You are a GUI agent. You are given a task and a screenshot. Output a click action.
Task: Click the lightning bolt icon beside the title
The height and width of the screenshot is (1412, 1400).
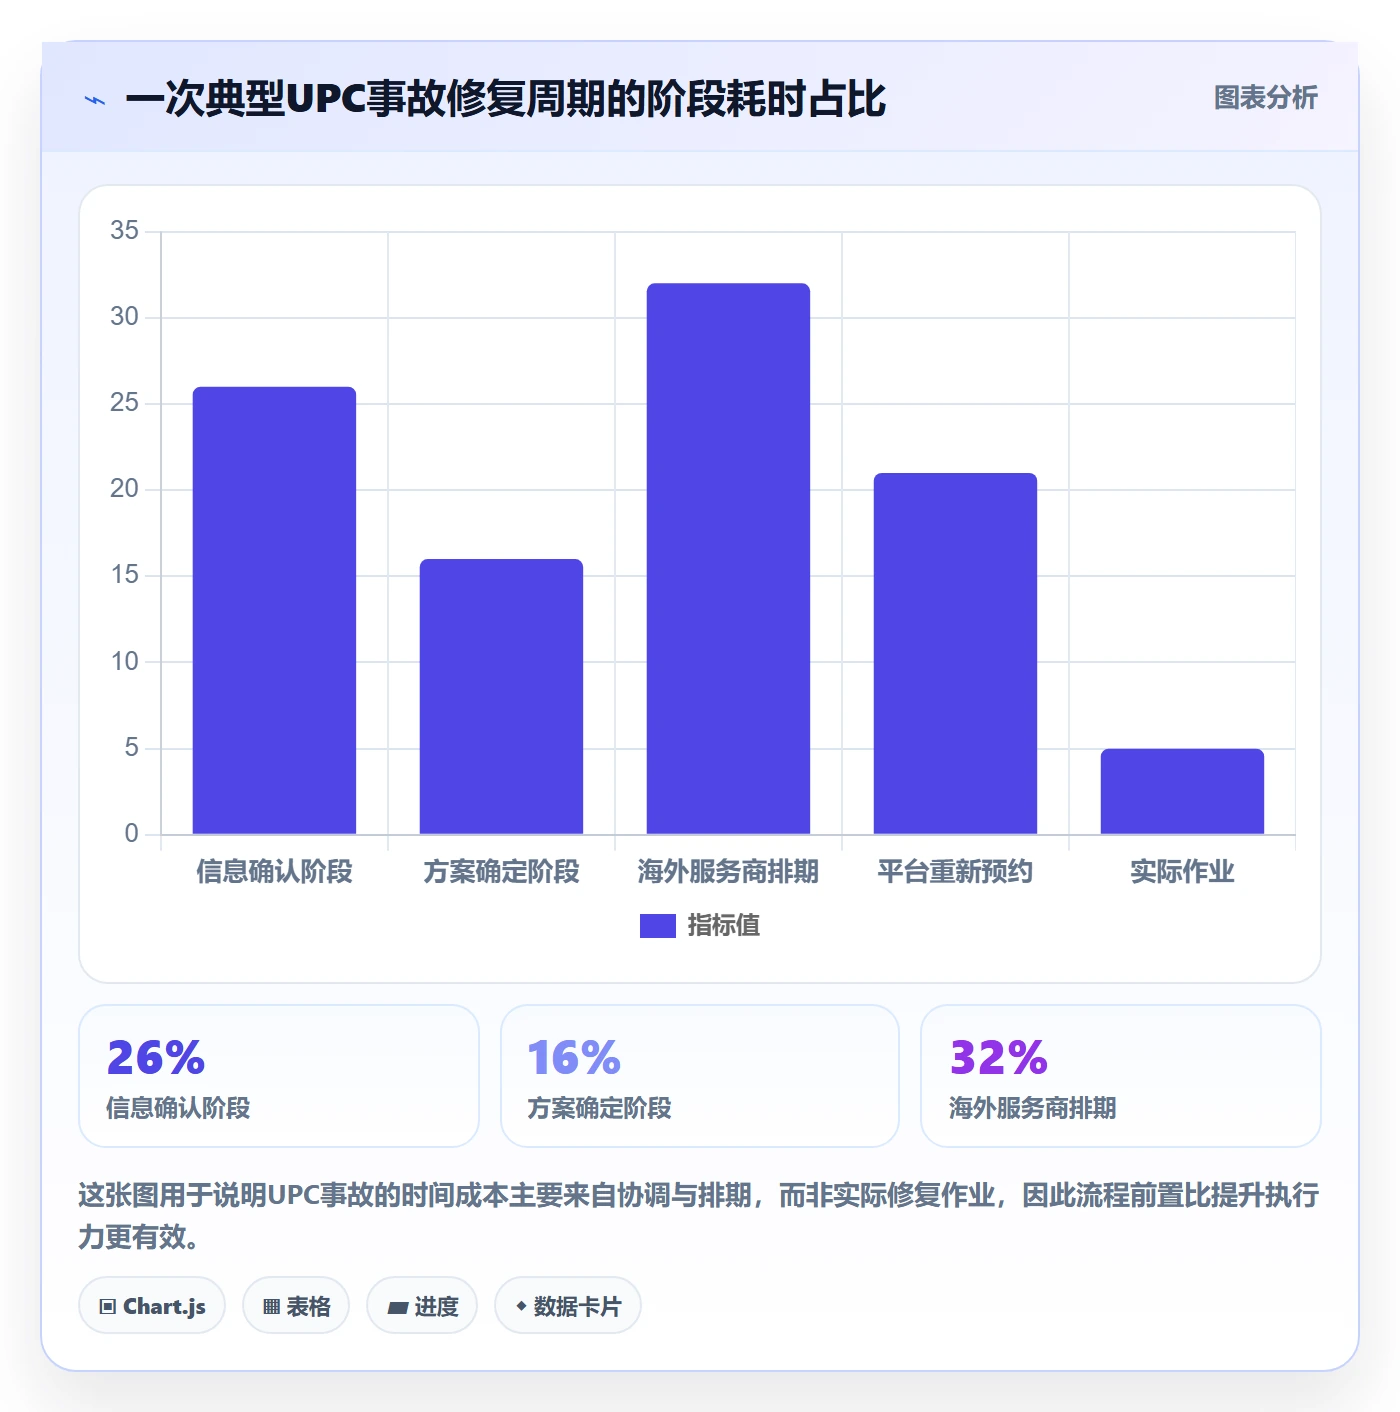(x=95, y=100)
